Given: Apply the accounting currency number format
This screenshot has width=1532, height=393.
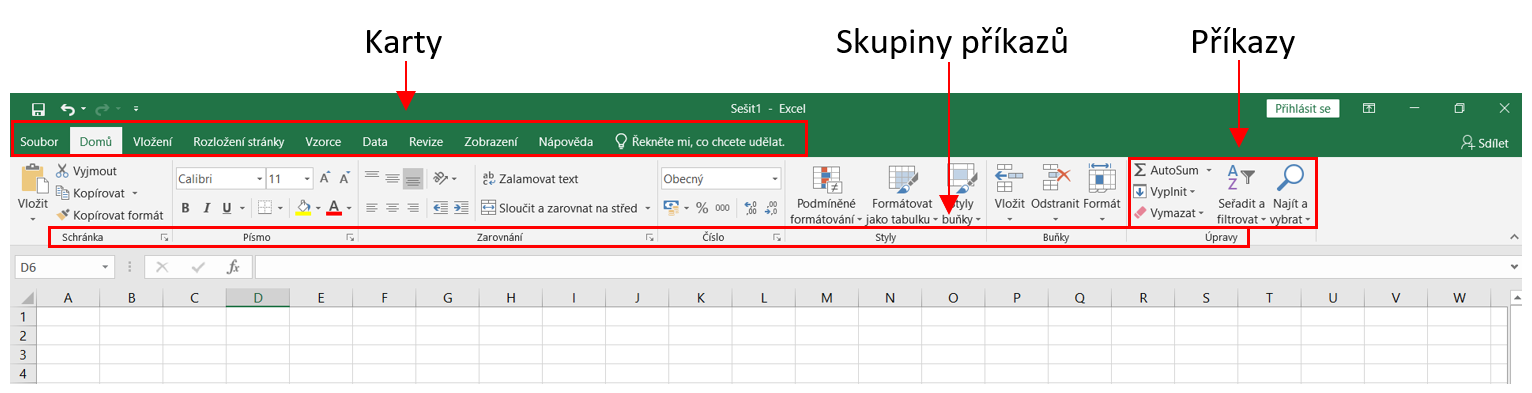Looking at the screenshot, I should pyautogui.click(x=671, y=208).
